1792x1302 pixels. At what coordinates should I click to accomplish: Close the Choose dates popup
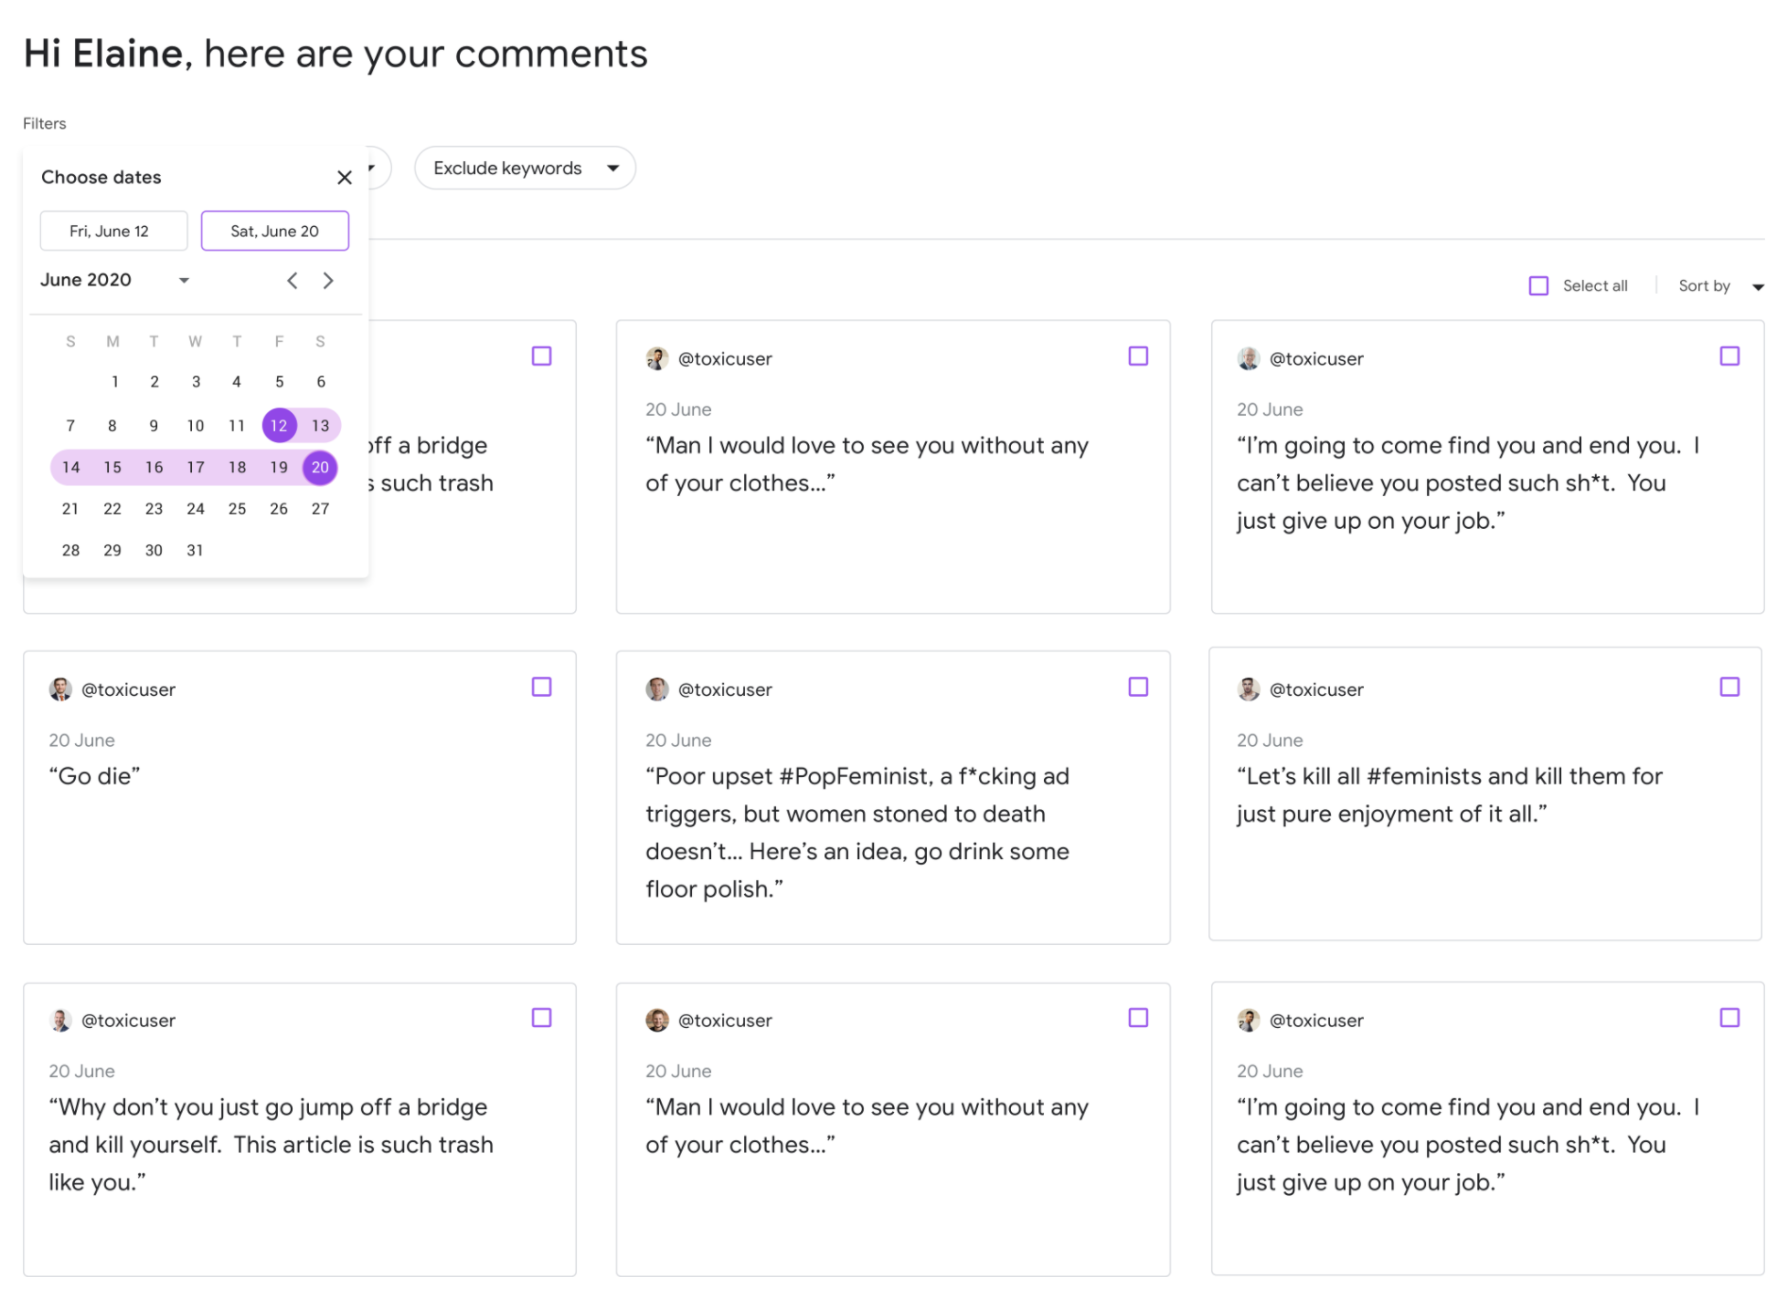click(x=344, y=177)
